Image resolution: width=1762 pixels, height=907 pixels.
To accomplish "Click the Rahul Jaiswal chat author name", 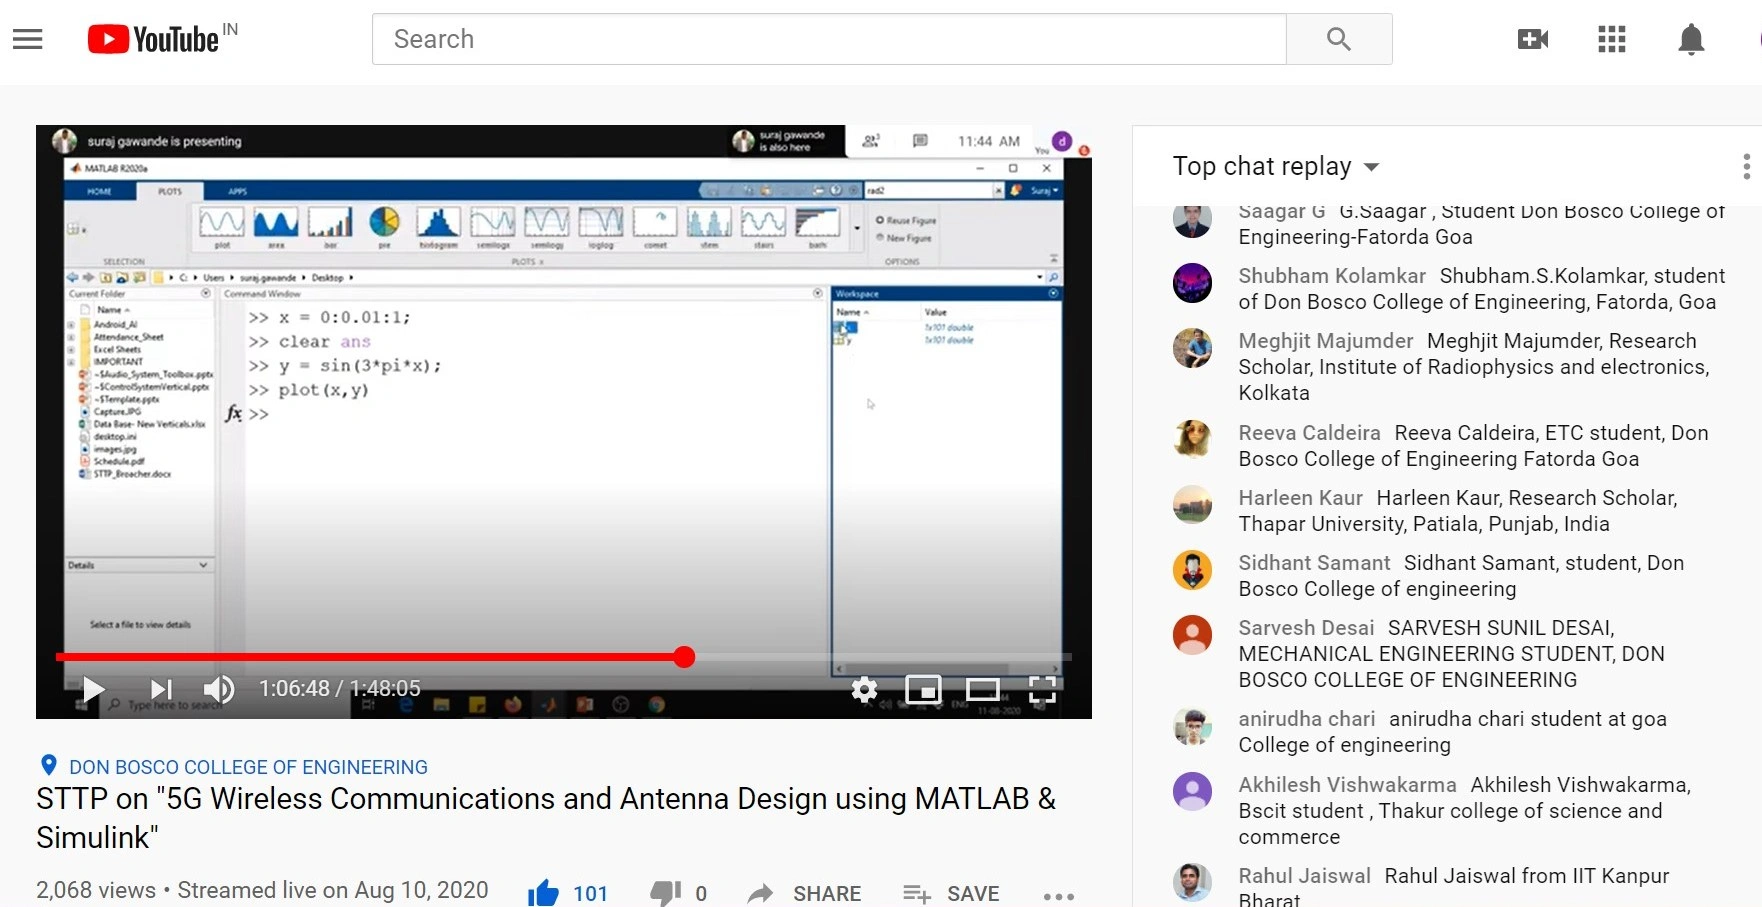I will coord(1304,876).
